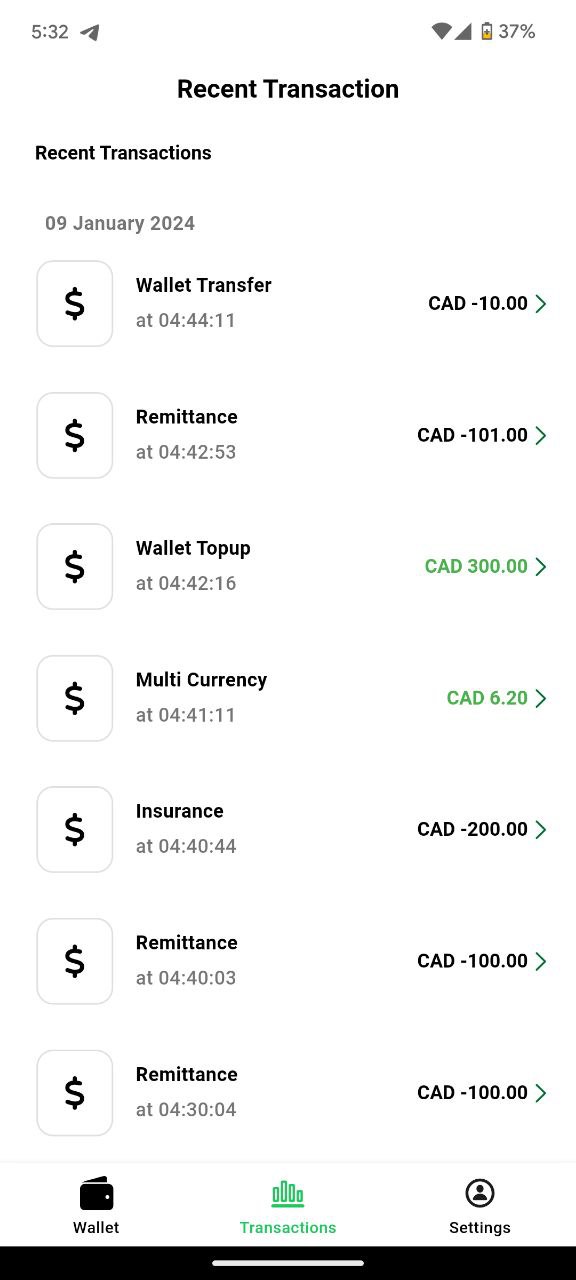Click the dollar icon for Wallet Transfer
The width and height of the screenshot is (576, 1280).
[x=74, y=303]
